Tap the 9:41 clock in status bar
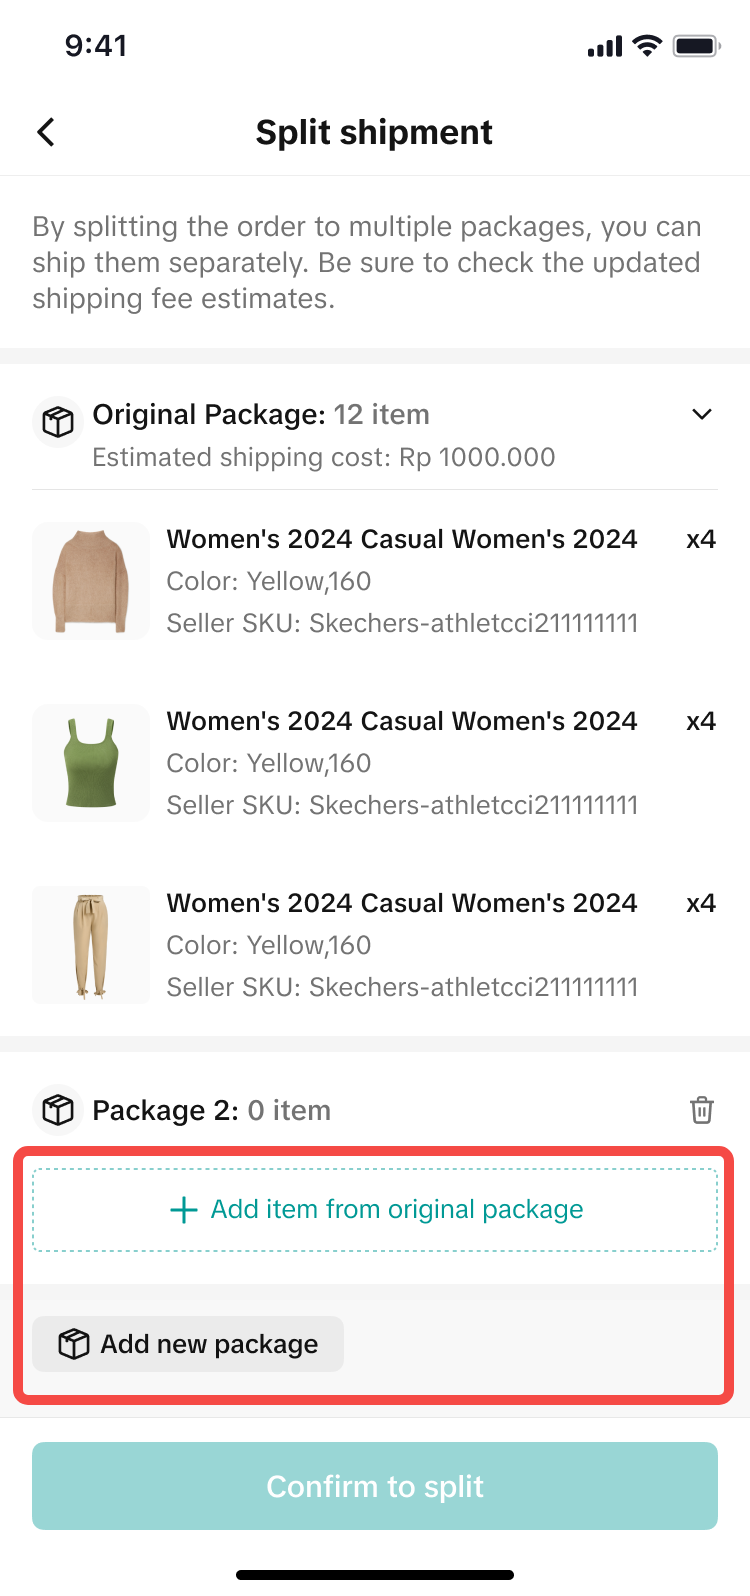The width and height of the screenshot is (750, 1596). coord(96,46)
